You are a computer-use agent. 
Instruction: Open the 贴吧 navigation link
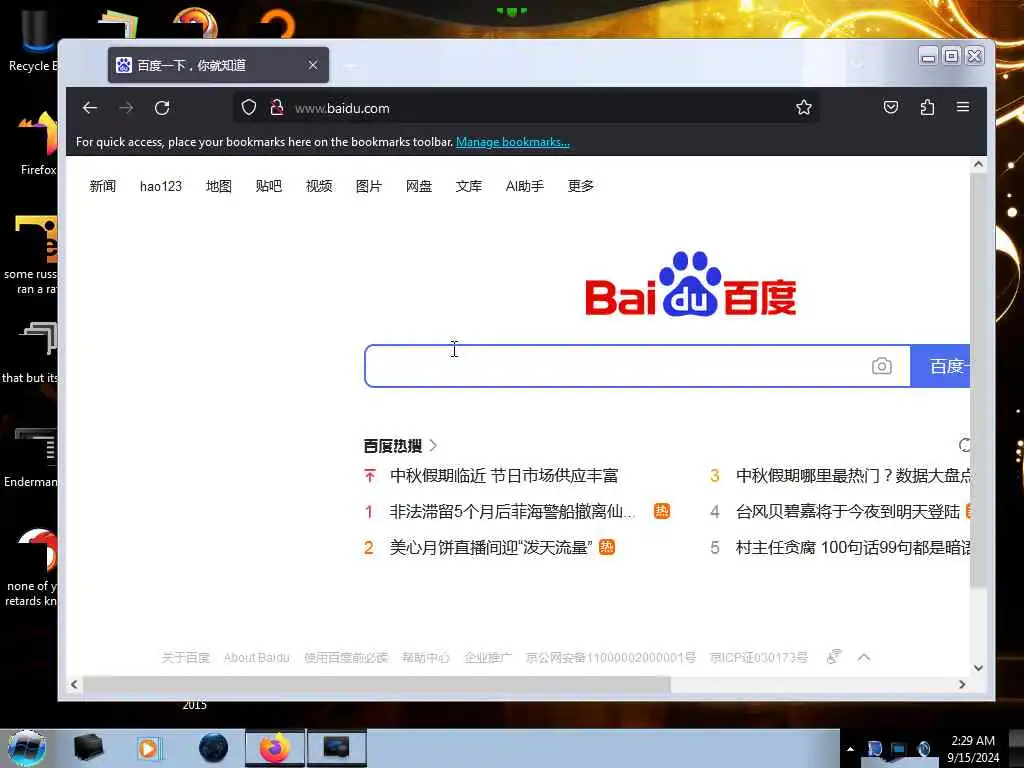point(268,186)
